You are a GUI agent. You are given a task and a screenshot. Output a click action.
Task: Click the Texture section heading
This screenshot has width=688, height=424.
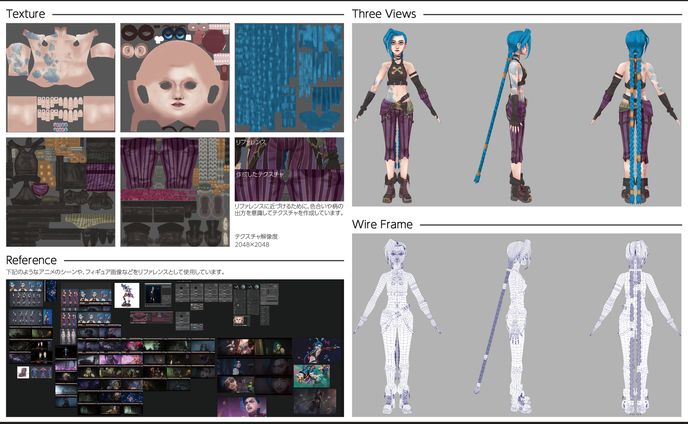(x=25, y=14)
